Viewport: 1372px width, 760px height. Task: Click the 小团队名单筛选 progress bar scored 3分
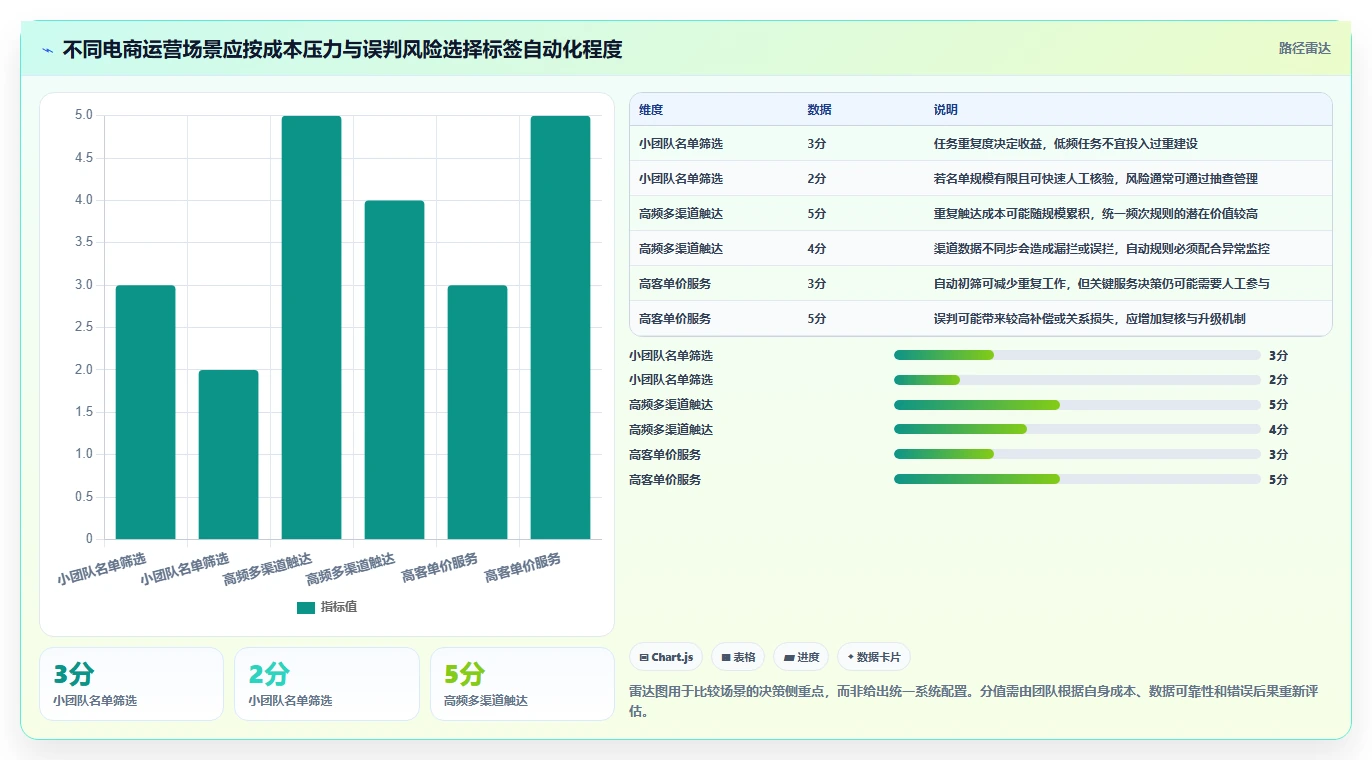click(1077, 355)
